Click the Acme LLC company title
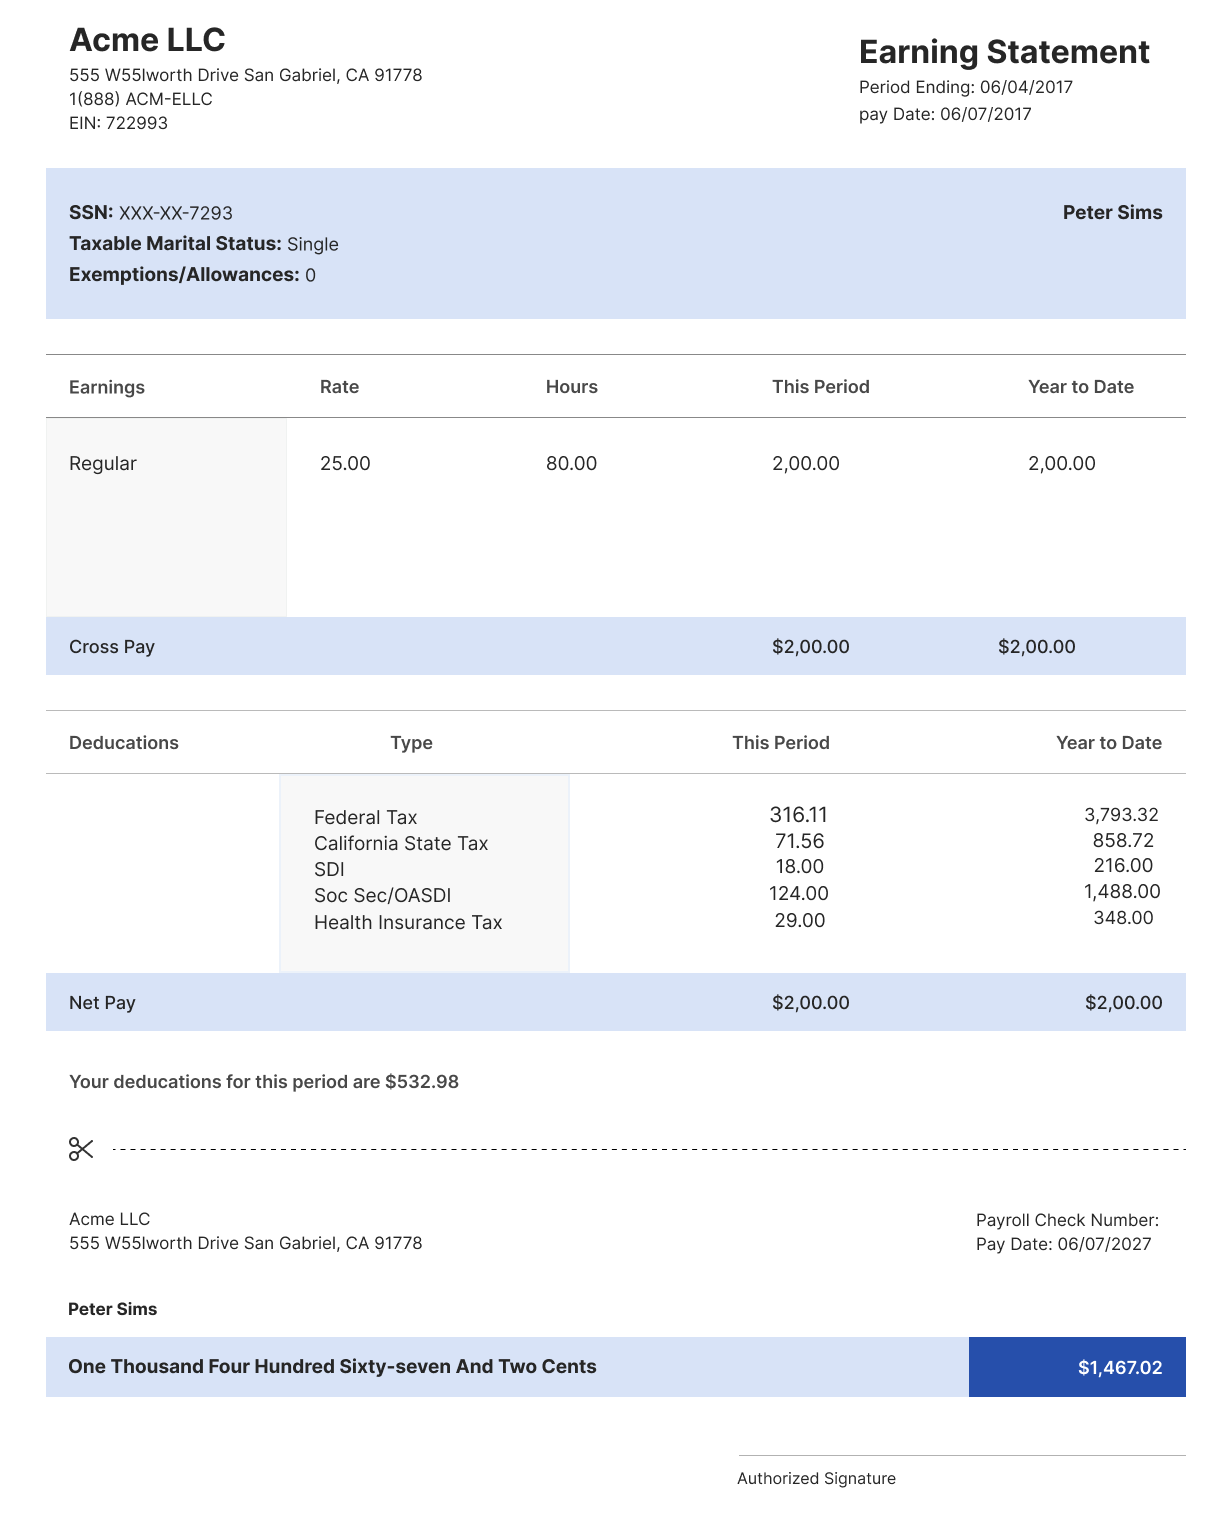The height and width of the screenshot is (1517, 1232). point(147,40)
